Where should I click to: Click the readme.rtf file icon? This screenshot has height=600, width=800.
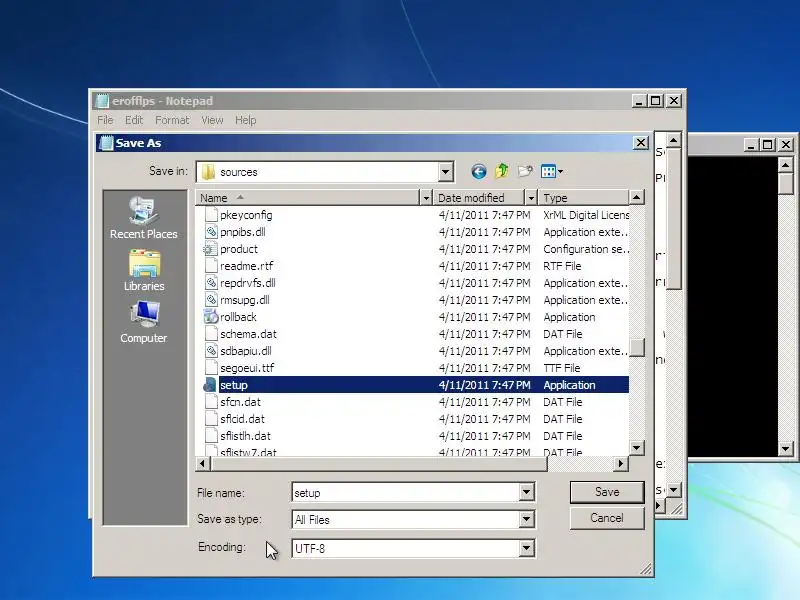tap(211, 266)
